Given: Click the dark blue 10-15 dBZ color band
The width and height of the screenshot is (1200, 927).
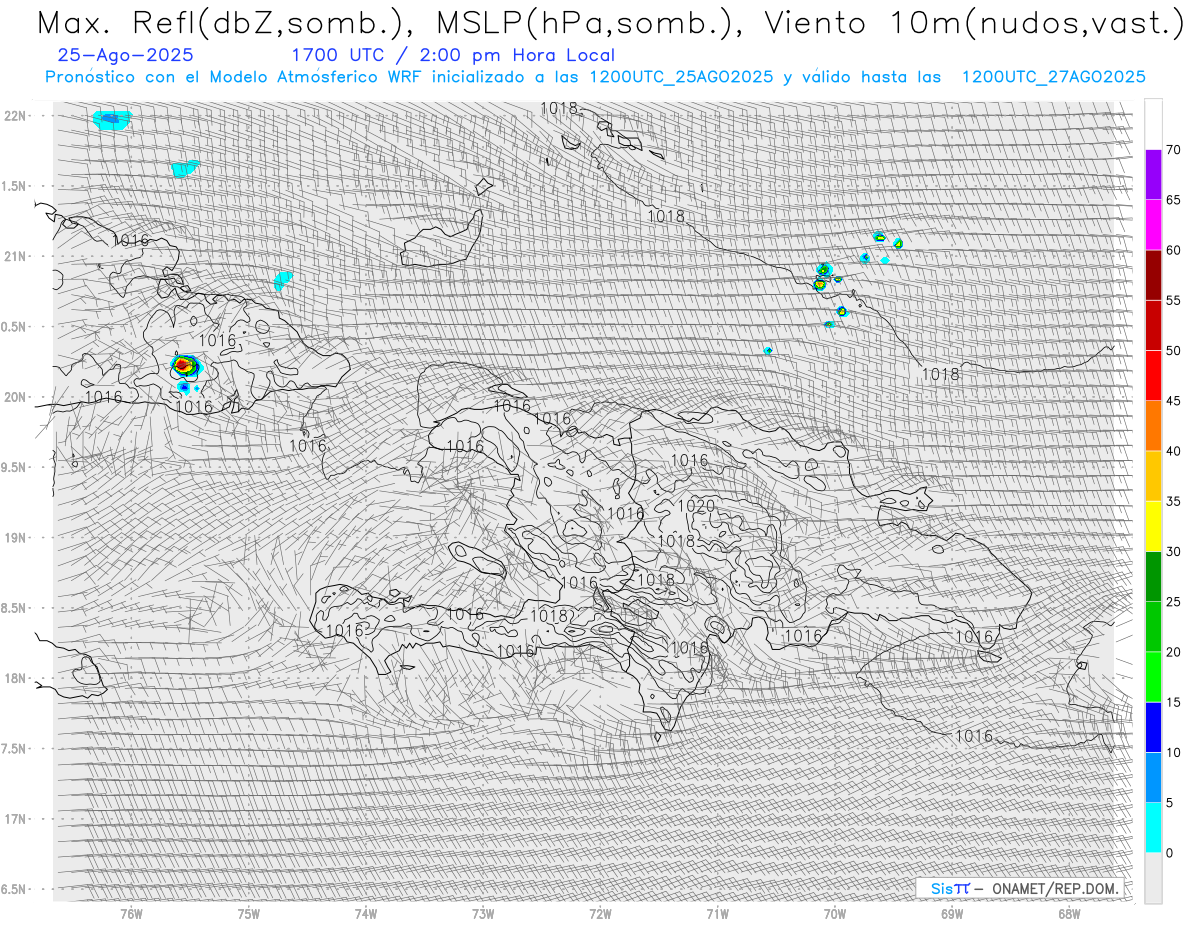Looking at the screenshot, I should [1153, 727].
